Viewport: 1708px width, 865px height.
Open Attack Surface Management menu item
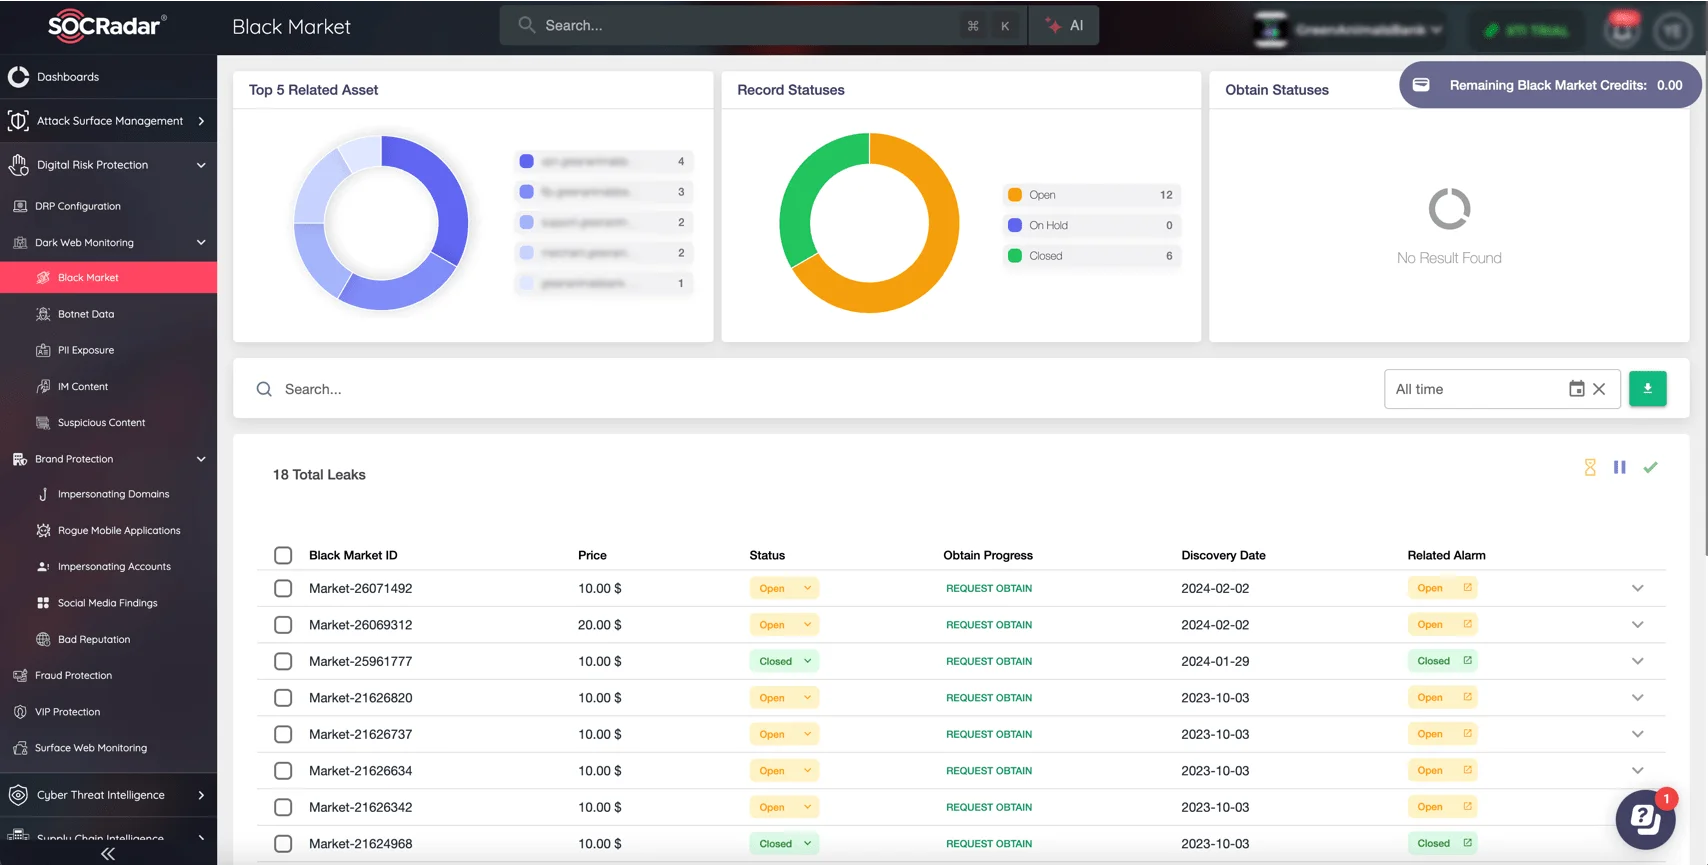[x=108, y=121]
